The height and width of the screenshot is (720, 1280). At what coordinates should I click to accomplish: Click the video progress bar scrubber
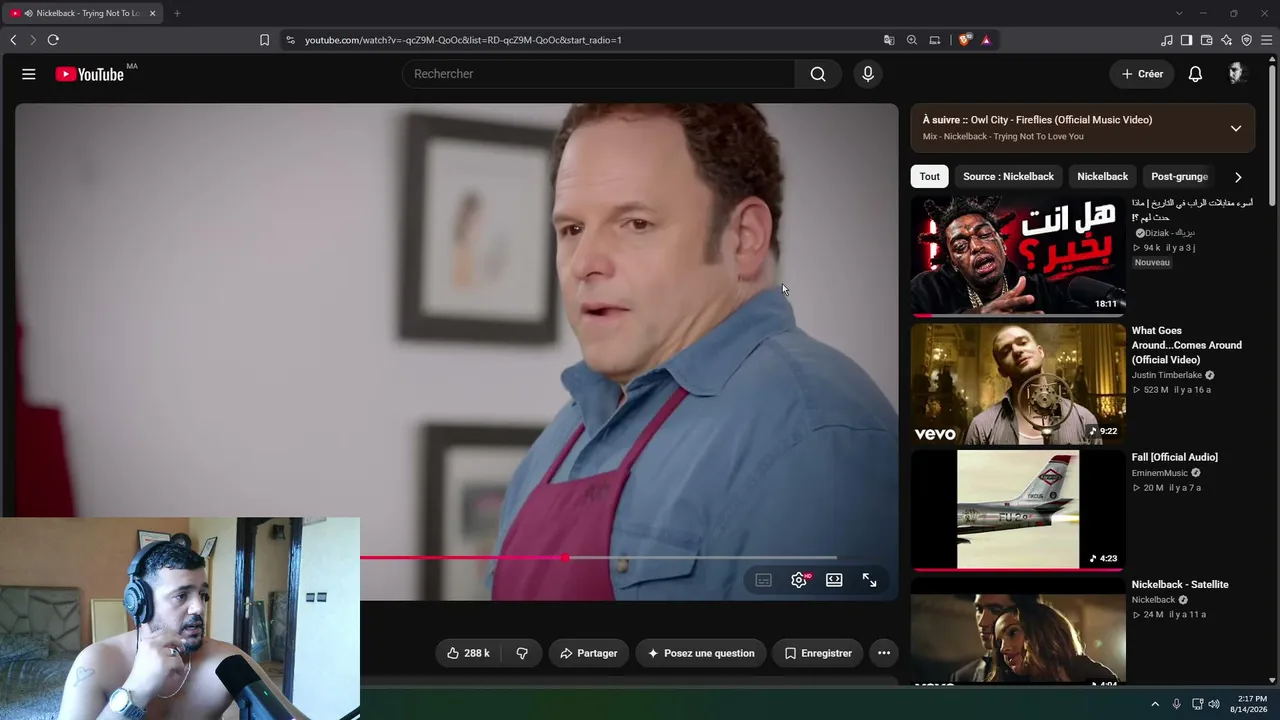click(x=566, y=557)
